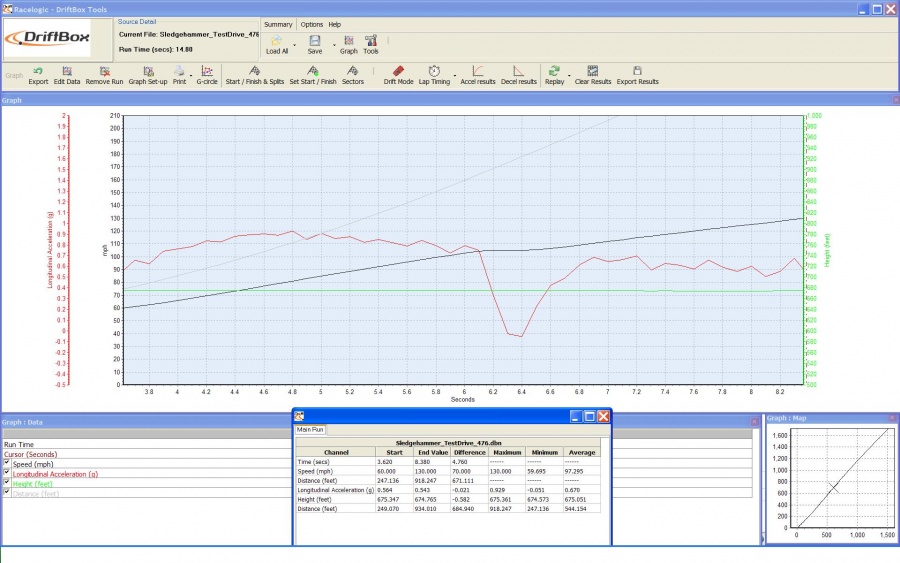Open the Save dropdown arrow
Image resolution: width=900 pixels, height=563 pixels.
pyautogui.click(x=333, y=45)
